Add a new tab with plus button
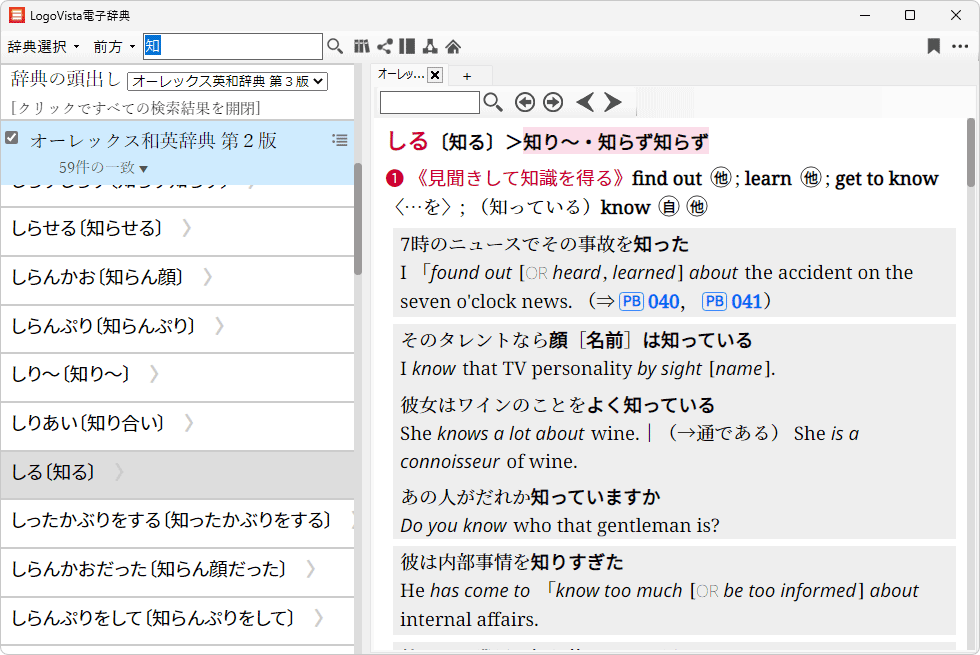The image size is (980, 655). coord(466,75)
